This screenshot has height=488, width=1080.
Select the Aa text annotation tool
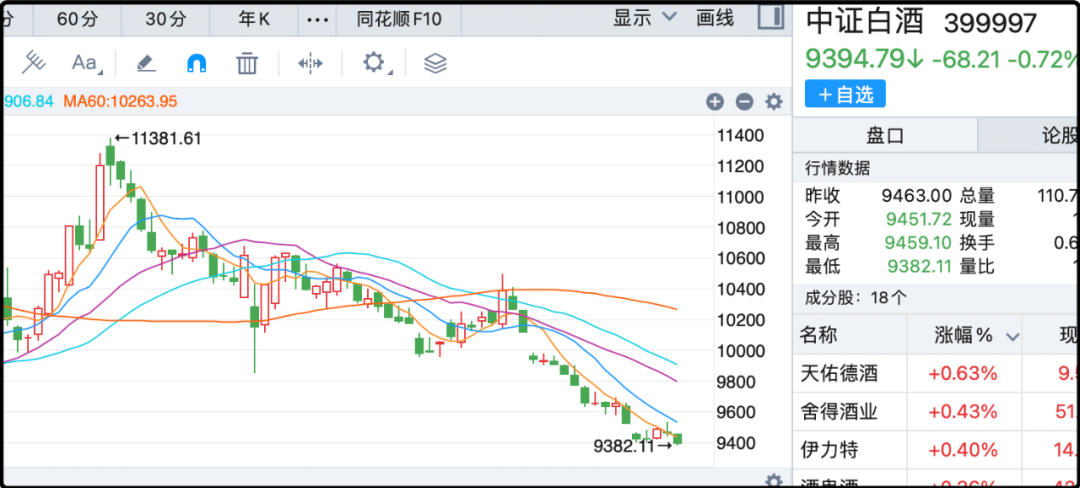point(85,63)
